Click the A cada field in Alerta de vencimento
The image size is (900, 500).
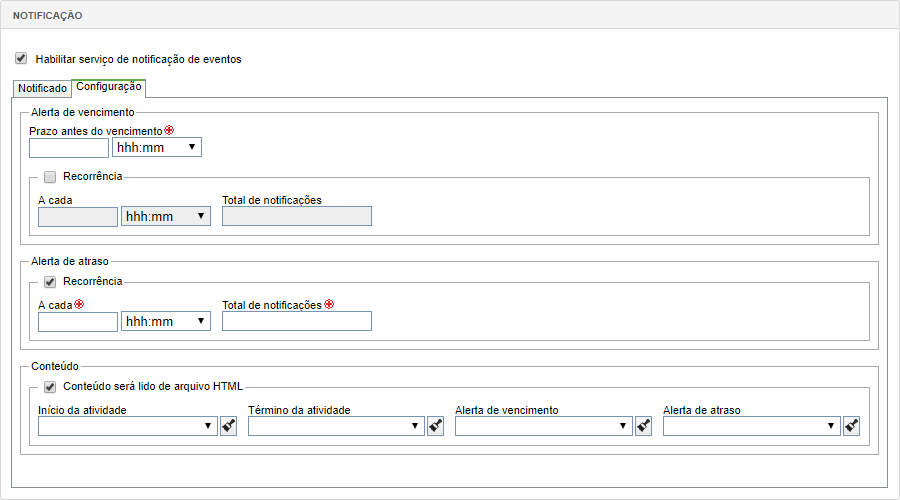pyautogui.click(x=78, y=216)
